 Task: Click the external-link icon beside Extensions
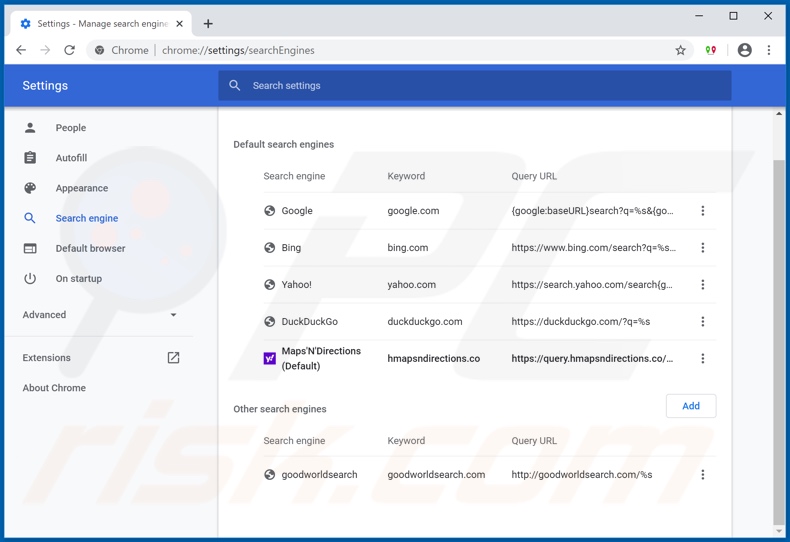click(x=173, y=358)
